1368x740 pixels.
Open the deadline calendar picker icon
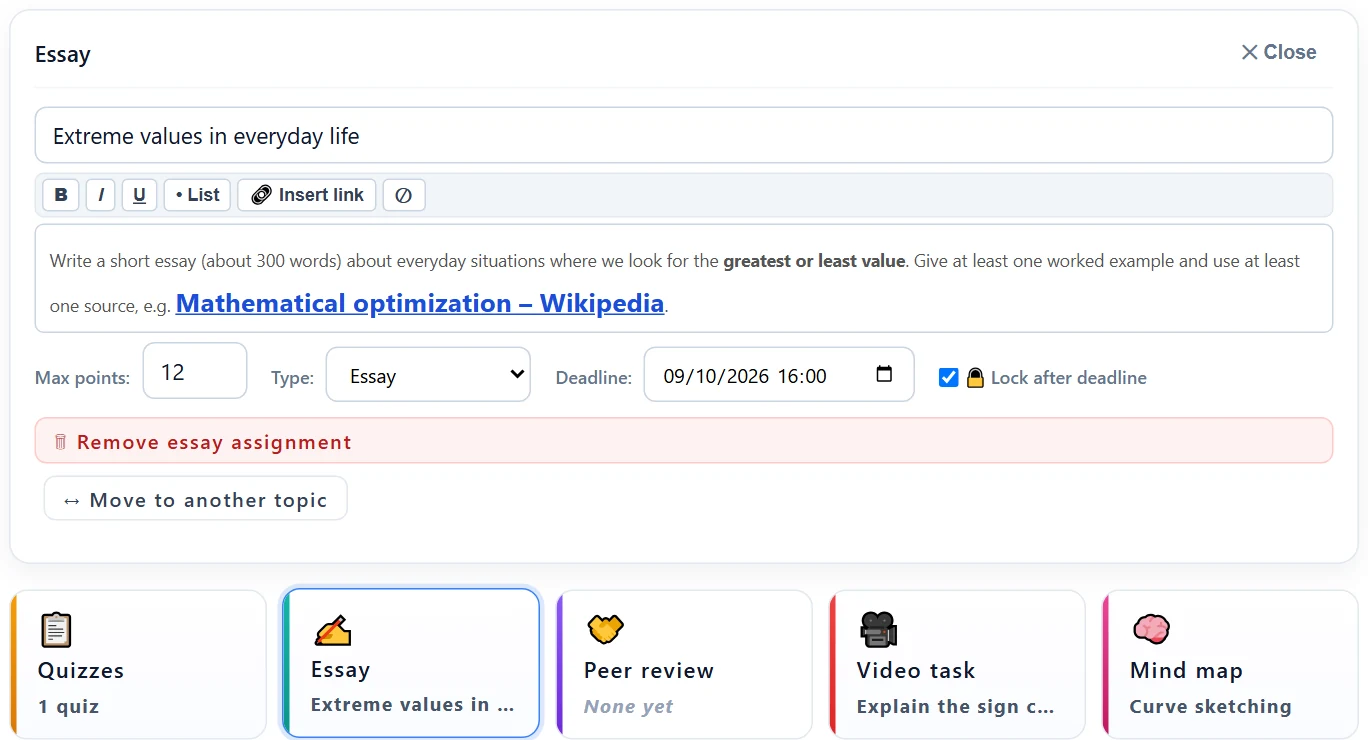(884, 375)
